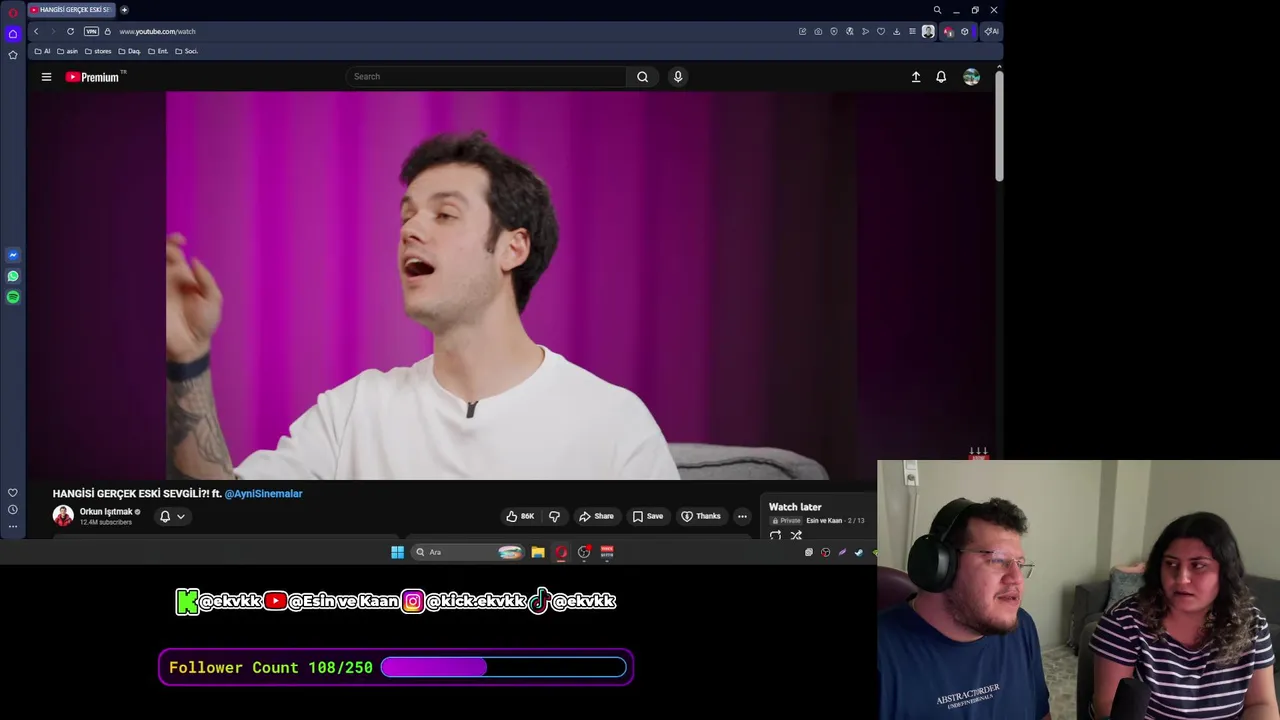Open the stores bookmarks folder

tap(98, 51)
